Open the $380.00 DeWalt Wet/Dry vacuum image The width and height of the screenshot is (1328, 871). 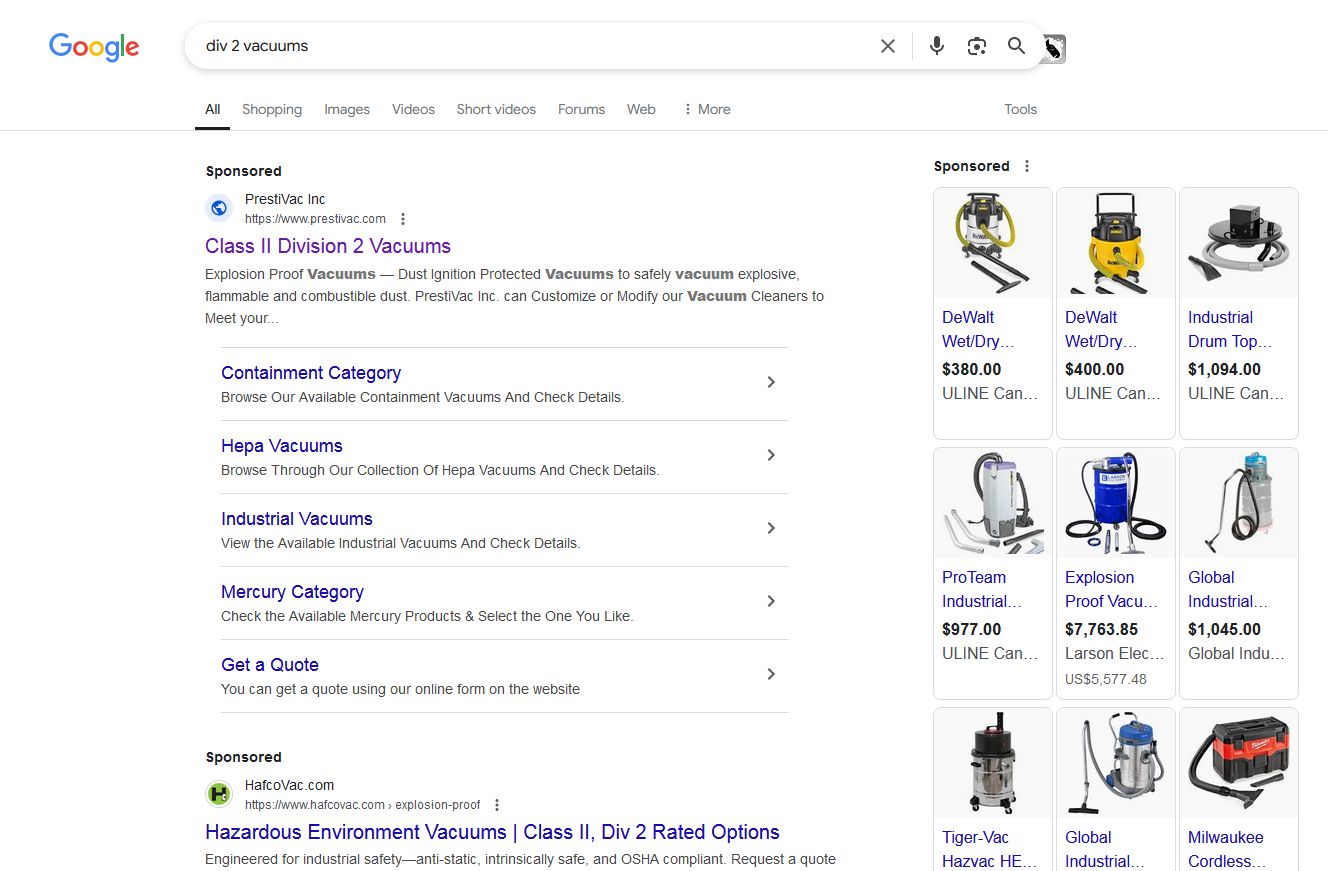(993, 243)
